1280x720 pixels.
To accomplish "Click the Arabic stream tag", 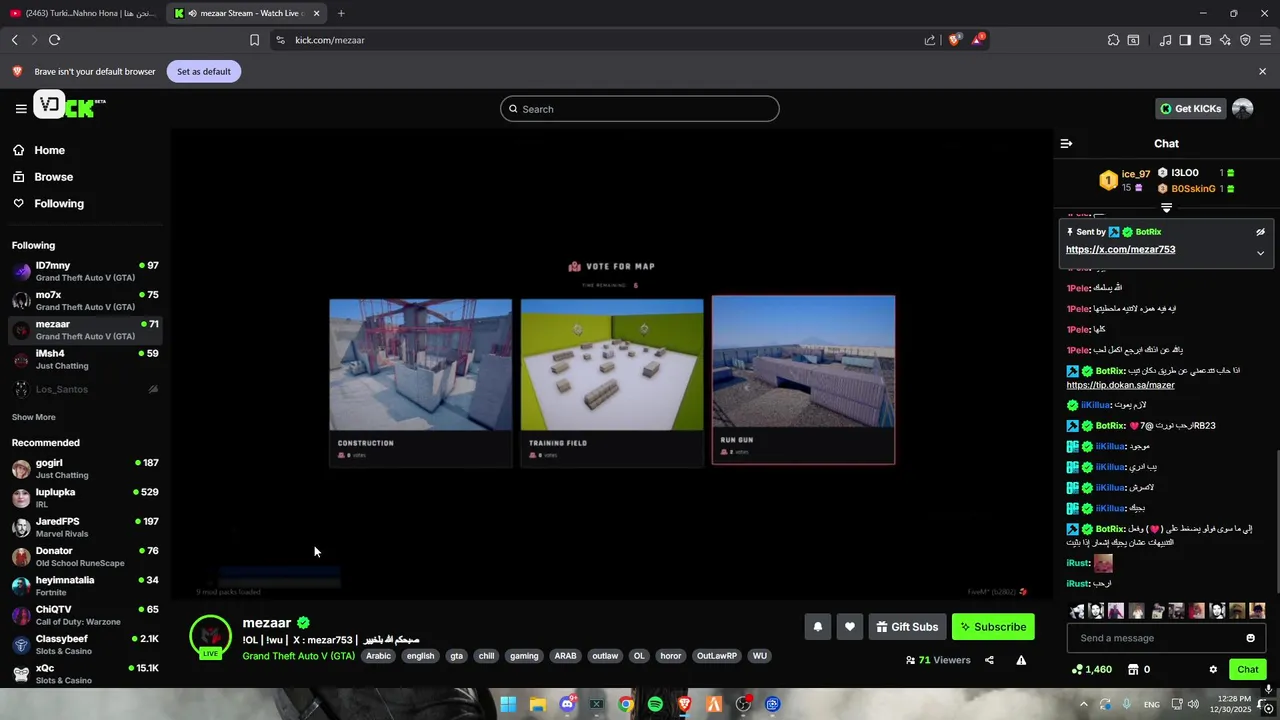I will pyautogui.click(x=378, y=656).
